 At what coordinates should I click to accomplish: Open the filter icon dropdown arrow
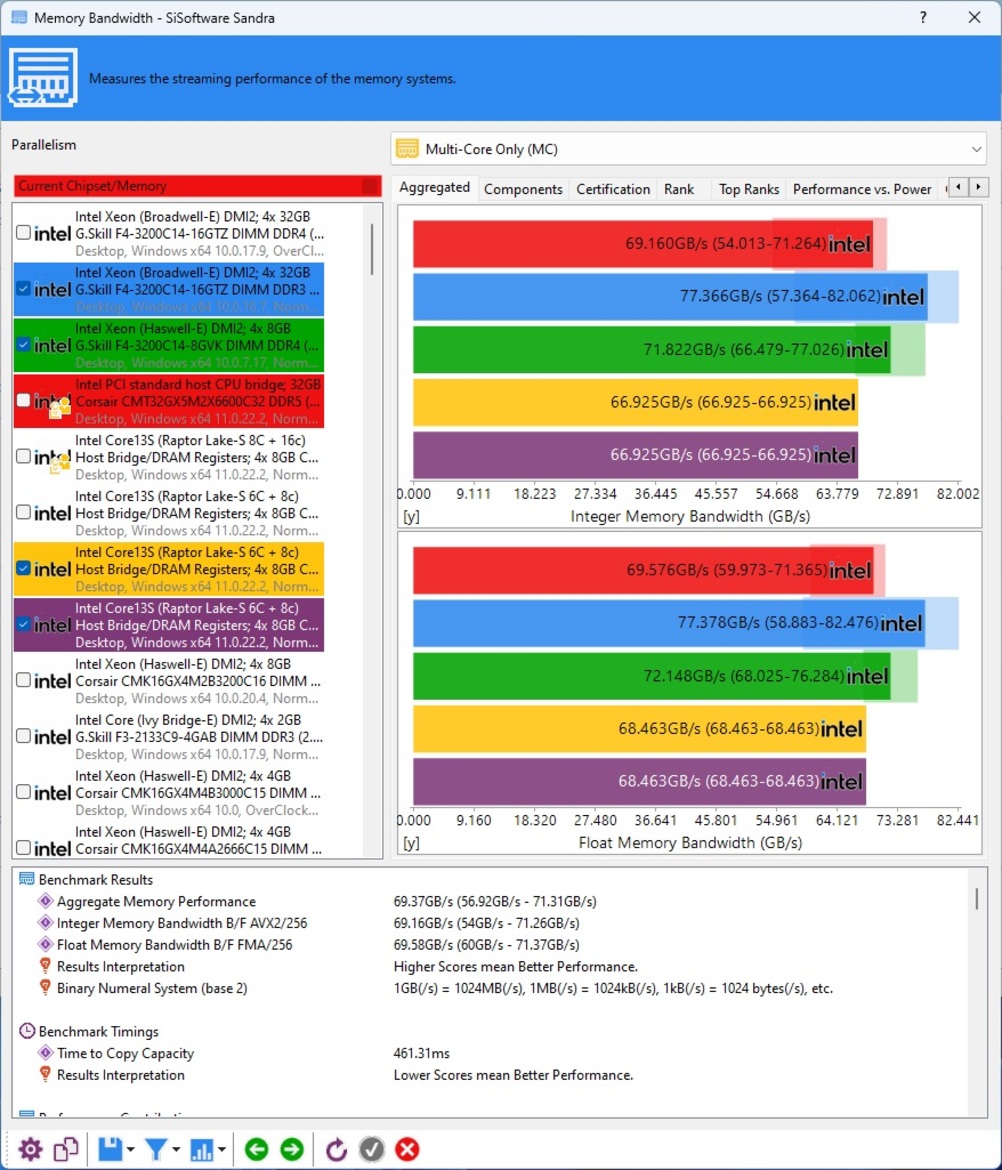(x=176, y=1150)
